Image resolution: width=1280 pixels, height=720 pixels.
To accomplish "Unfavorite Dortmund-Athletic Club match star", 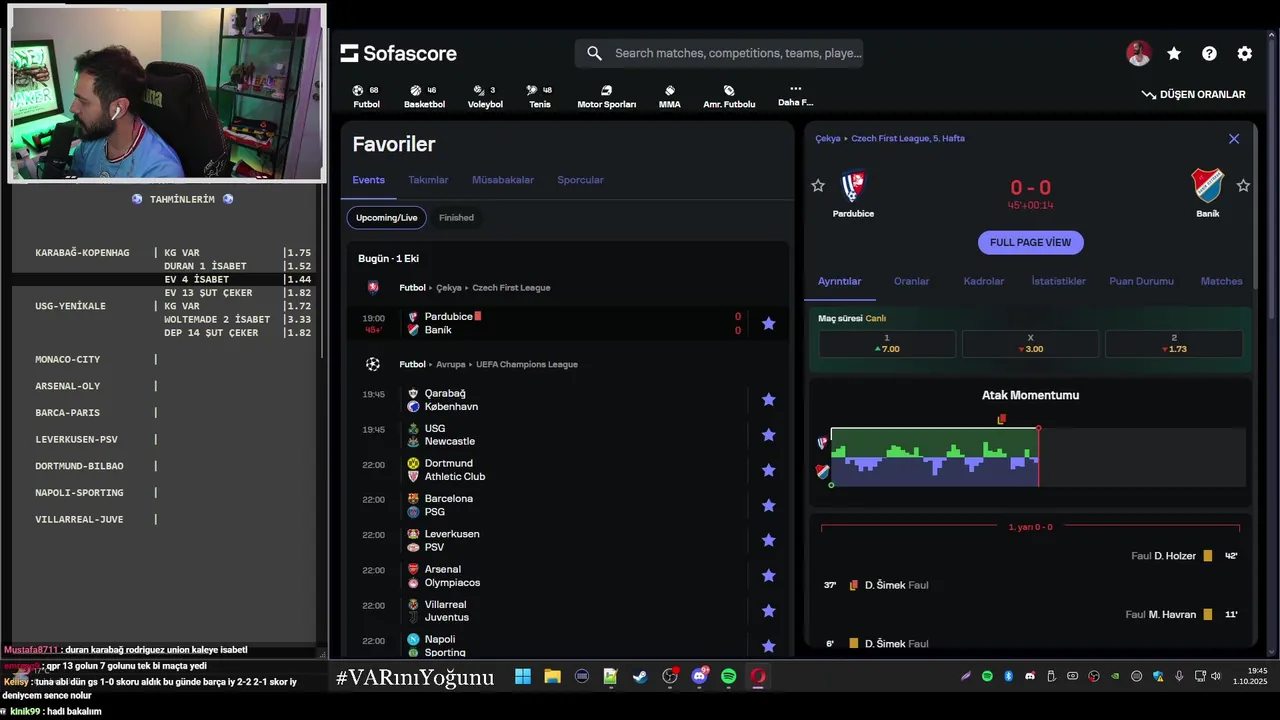I will pyautogui.click(x=769, y=470).
